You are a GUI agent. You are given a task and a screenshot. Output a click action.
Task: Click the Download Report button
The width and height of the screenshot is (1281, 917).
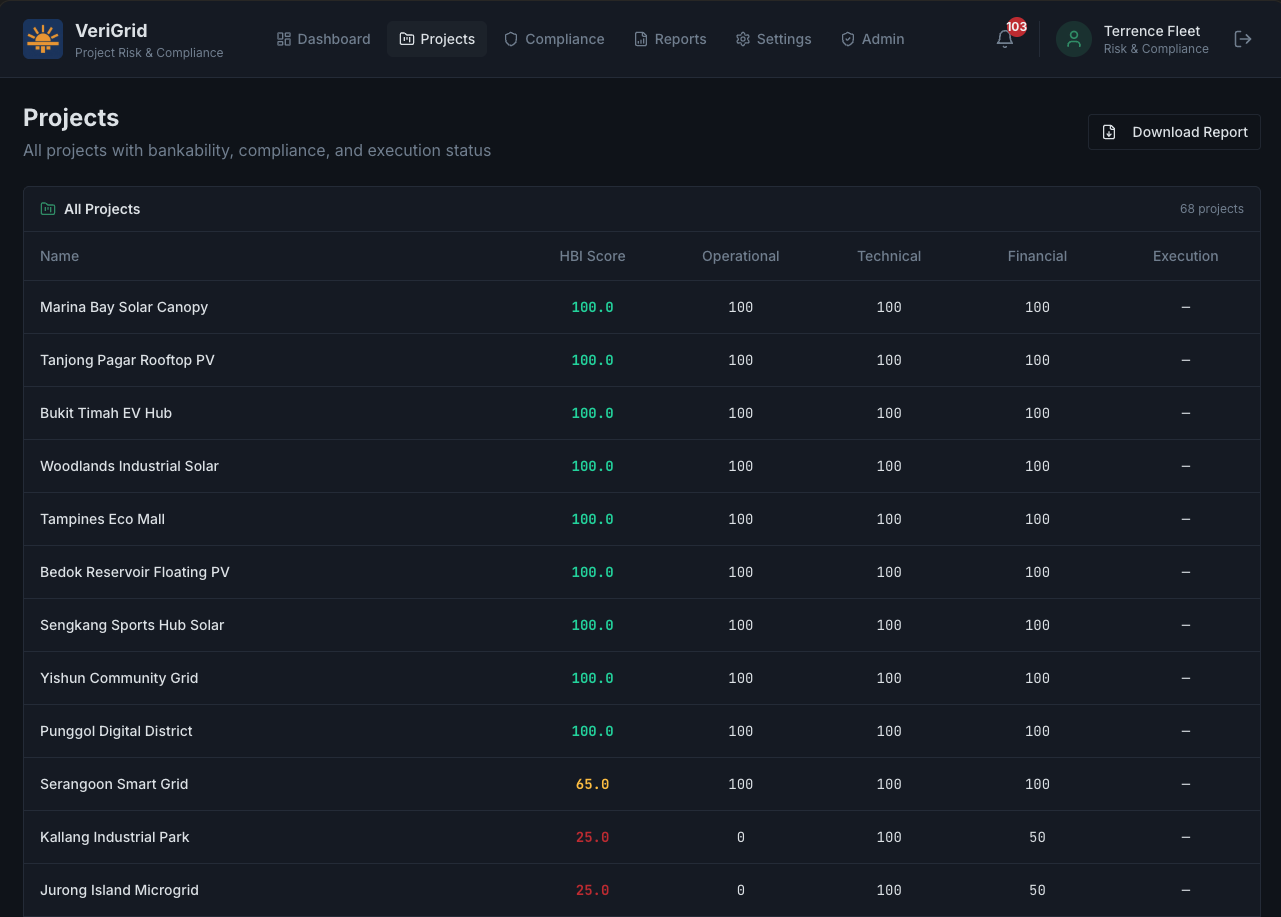pyautogui.click(x=1174, y=132)
